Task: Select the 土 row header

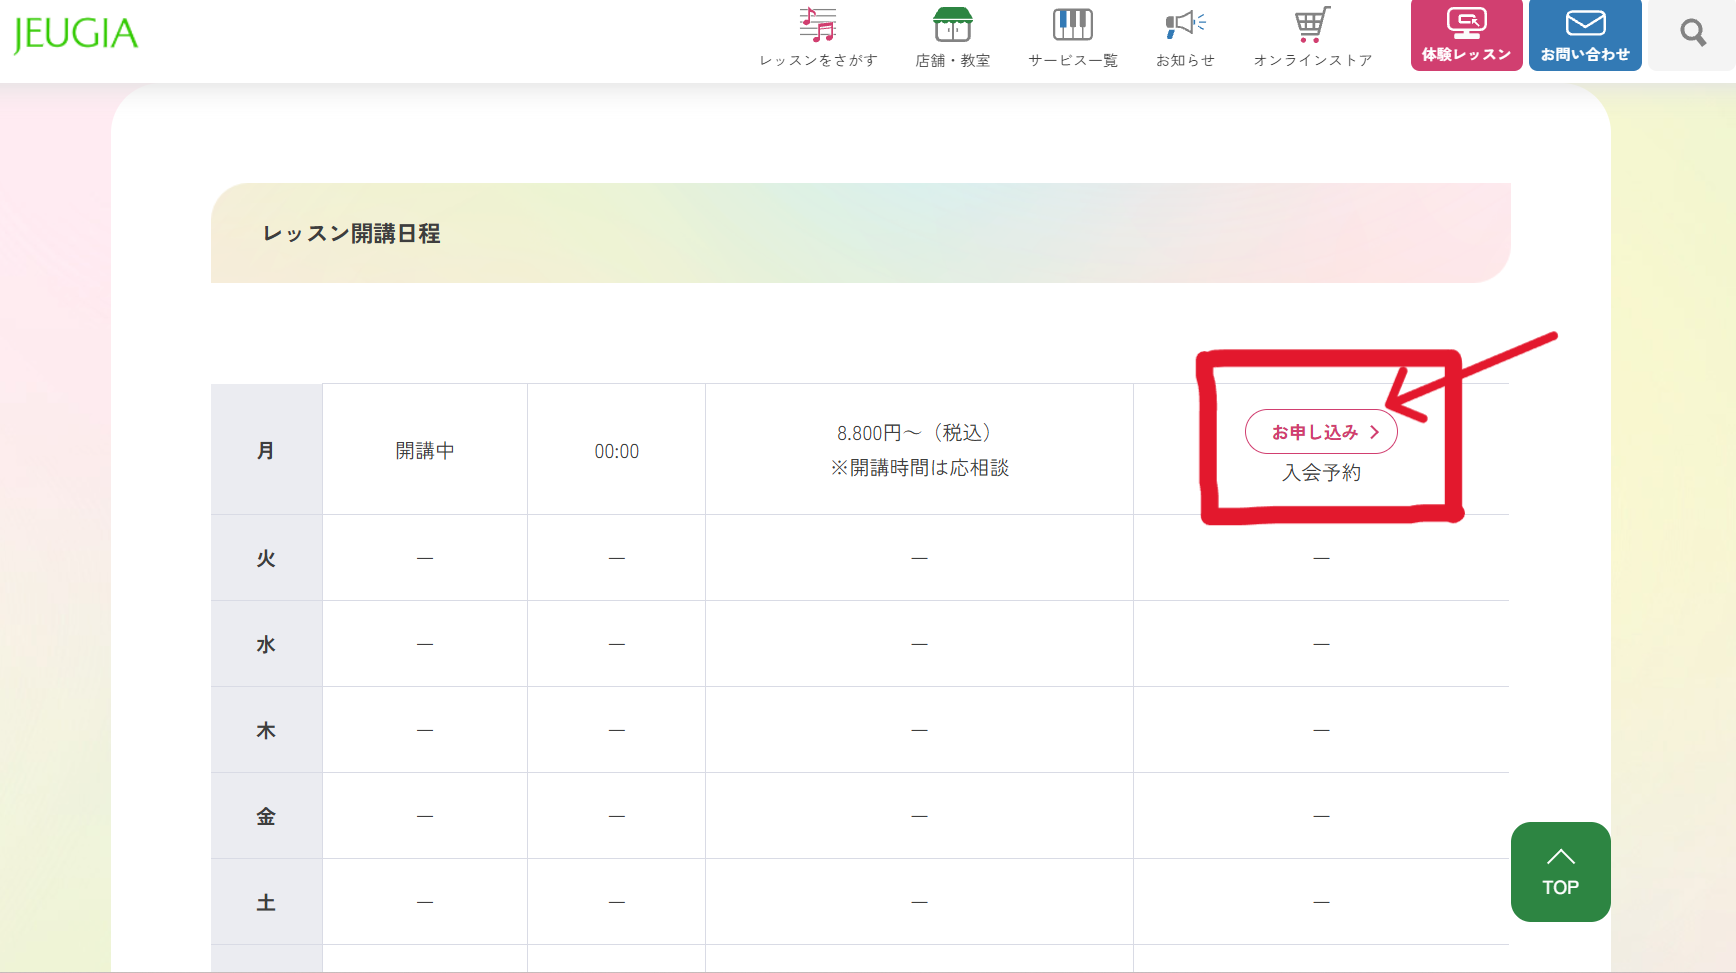Action: pos(266,902)
